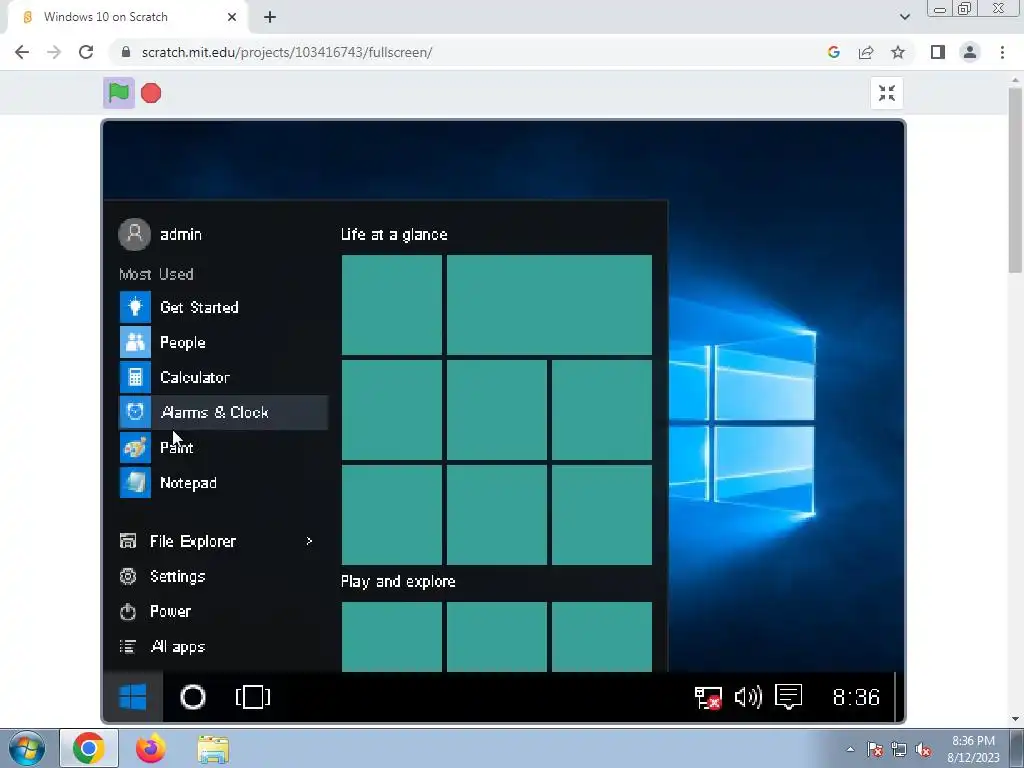
Task: Click the admin user avatar
Action: pos(135,234)
